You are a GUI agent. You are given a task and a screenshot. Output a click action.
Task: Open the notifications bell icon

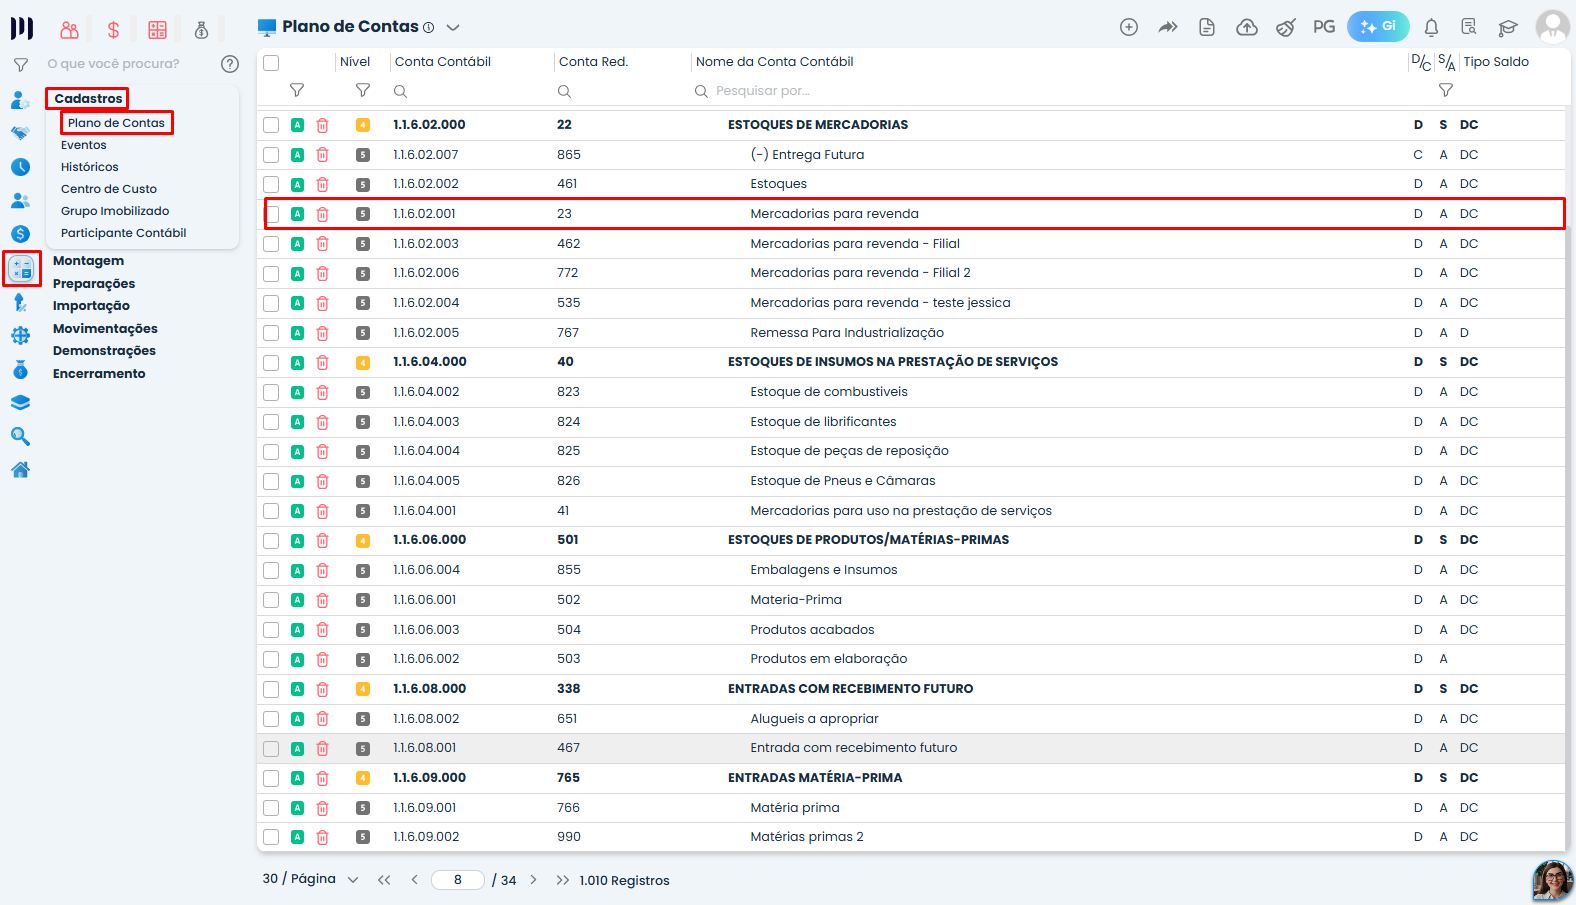(1431, 27)
